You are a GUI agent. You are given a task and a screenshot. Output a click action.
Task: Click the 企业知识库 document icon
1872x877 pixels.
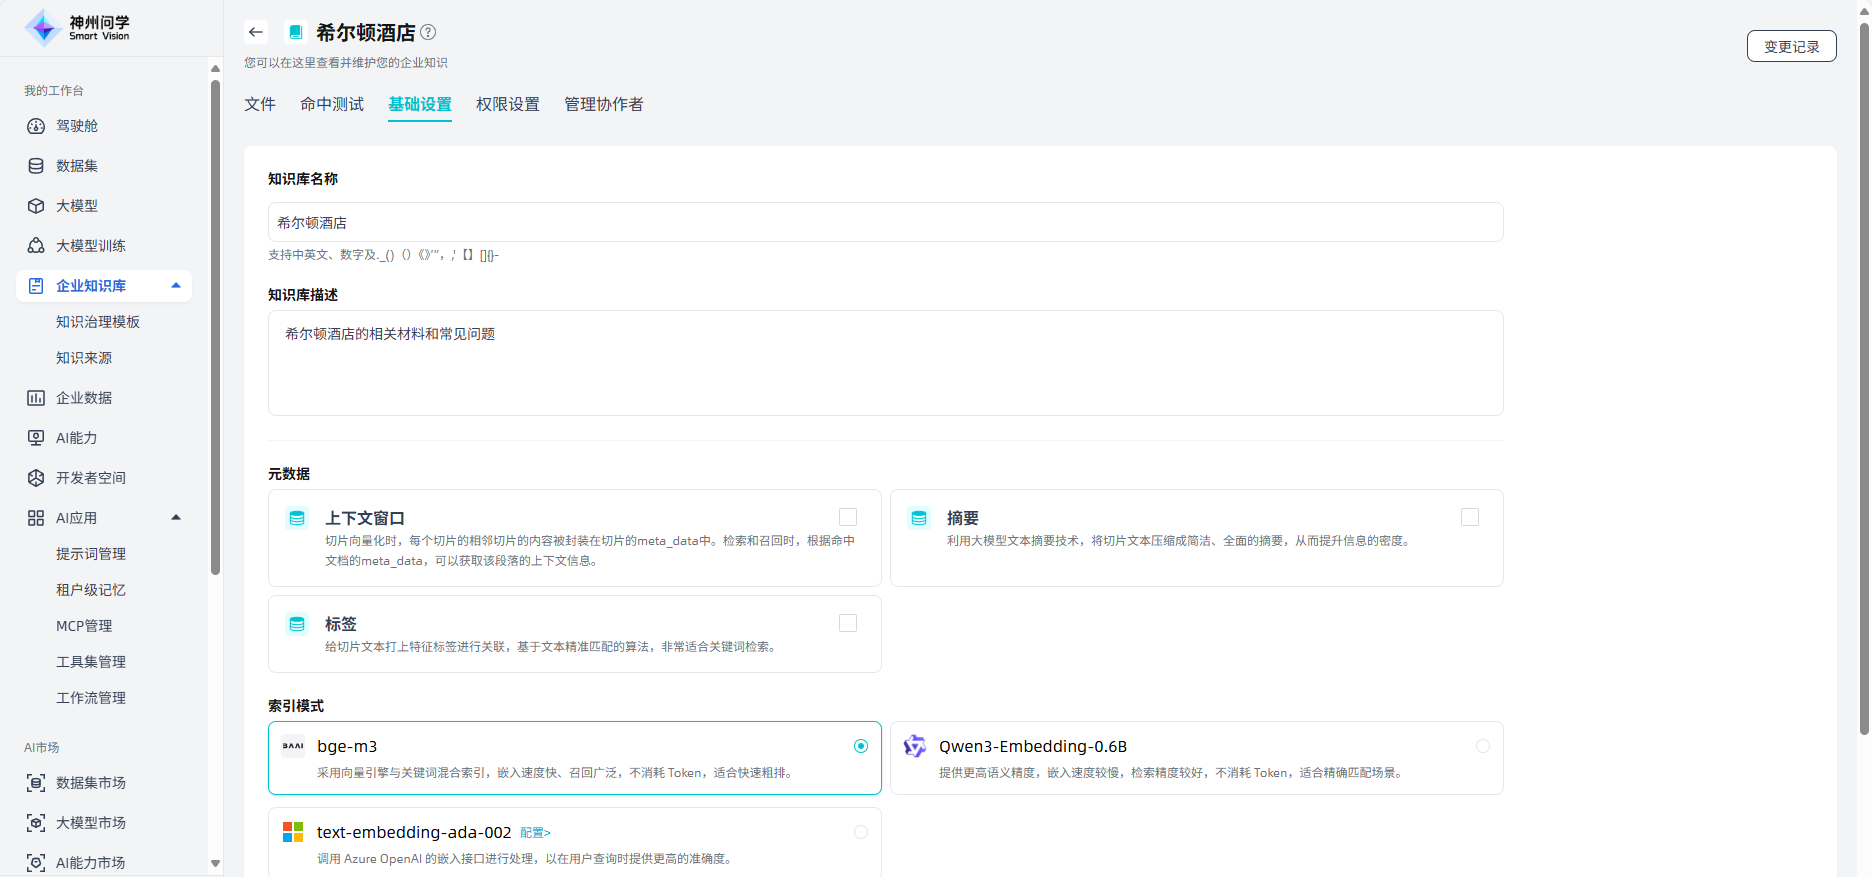36,286
